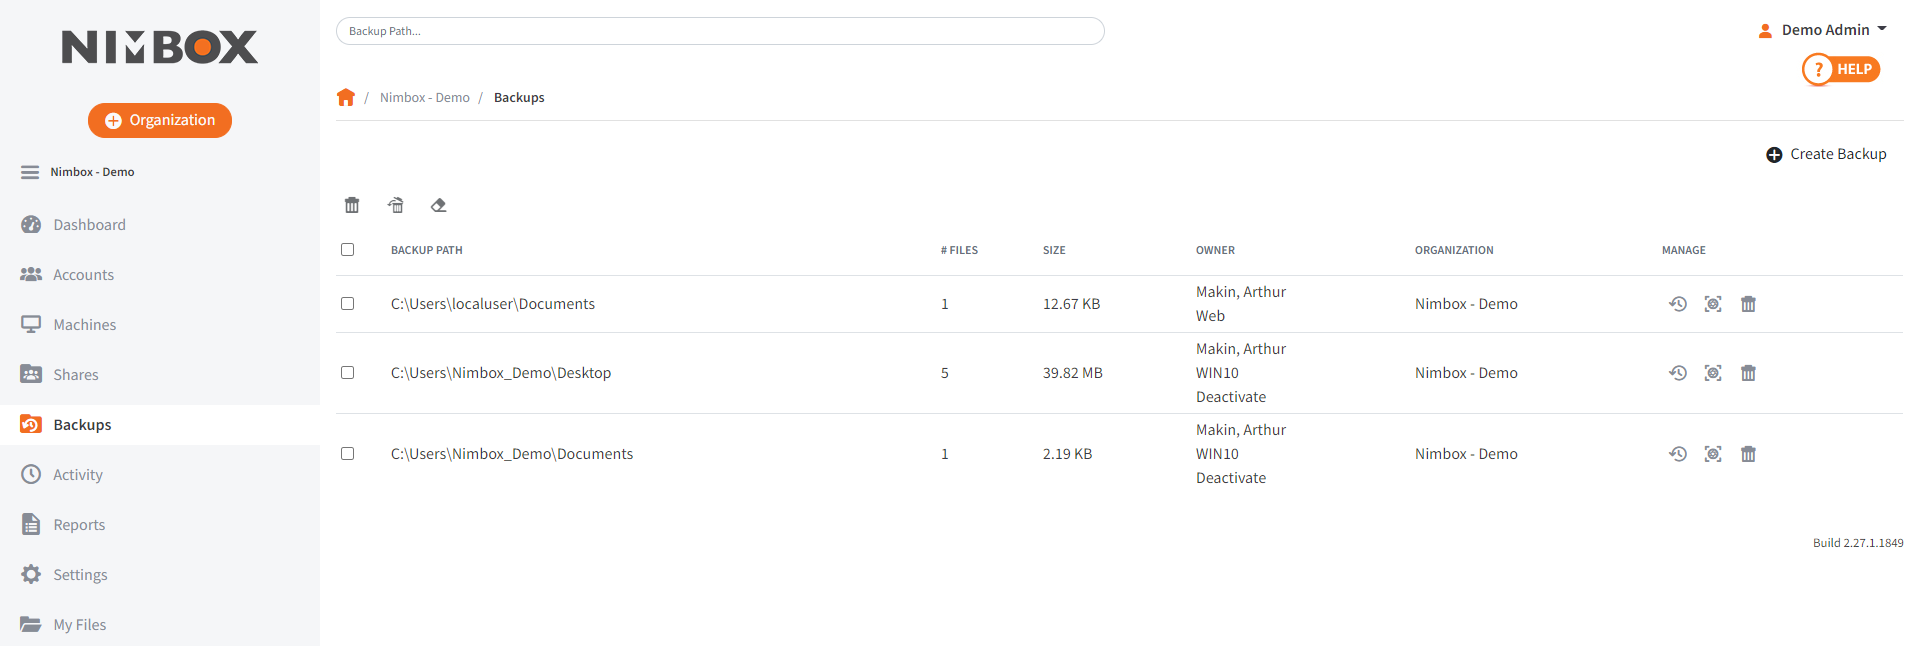Sort by the BACKUP PATH column header
Image resolution: width=1920 pixels, height=646 pixels.
point(427,250)
